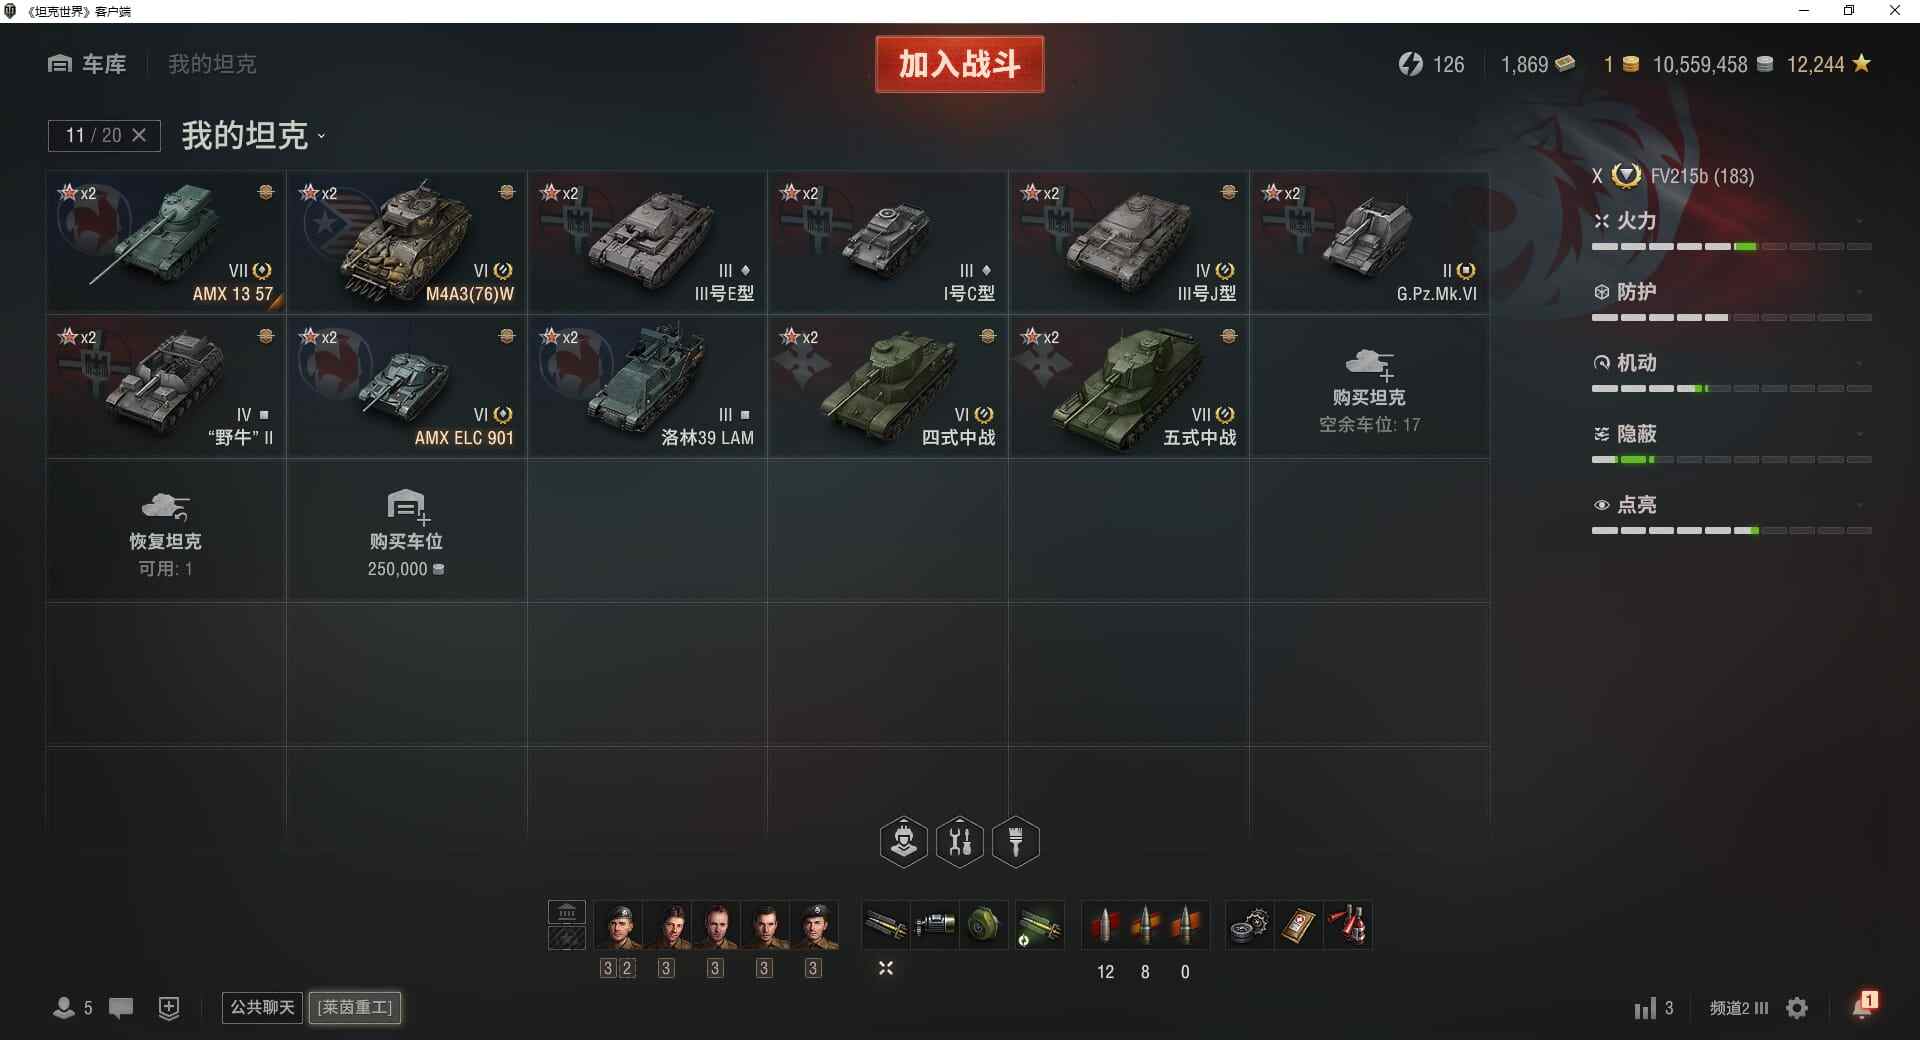Open the paintbrush customization hexagon icon

point(1016,842)
